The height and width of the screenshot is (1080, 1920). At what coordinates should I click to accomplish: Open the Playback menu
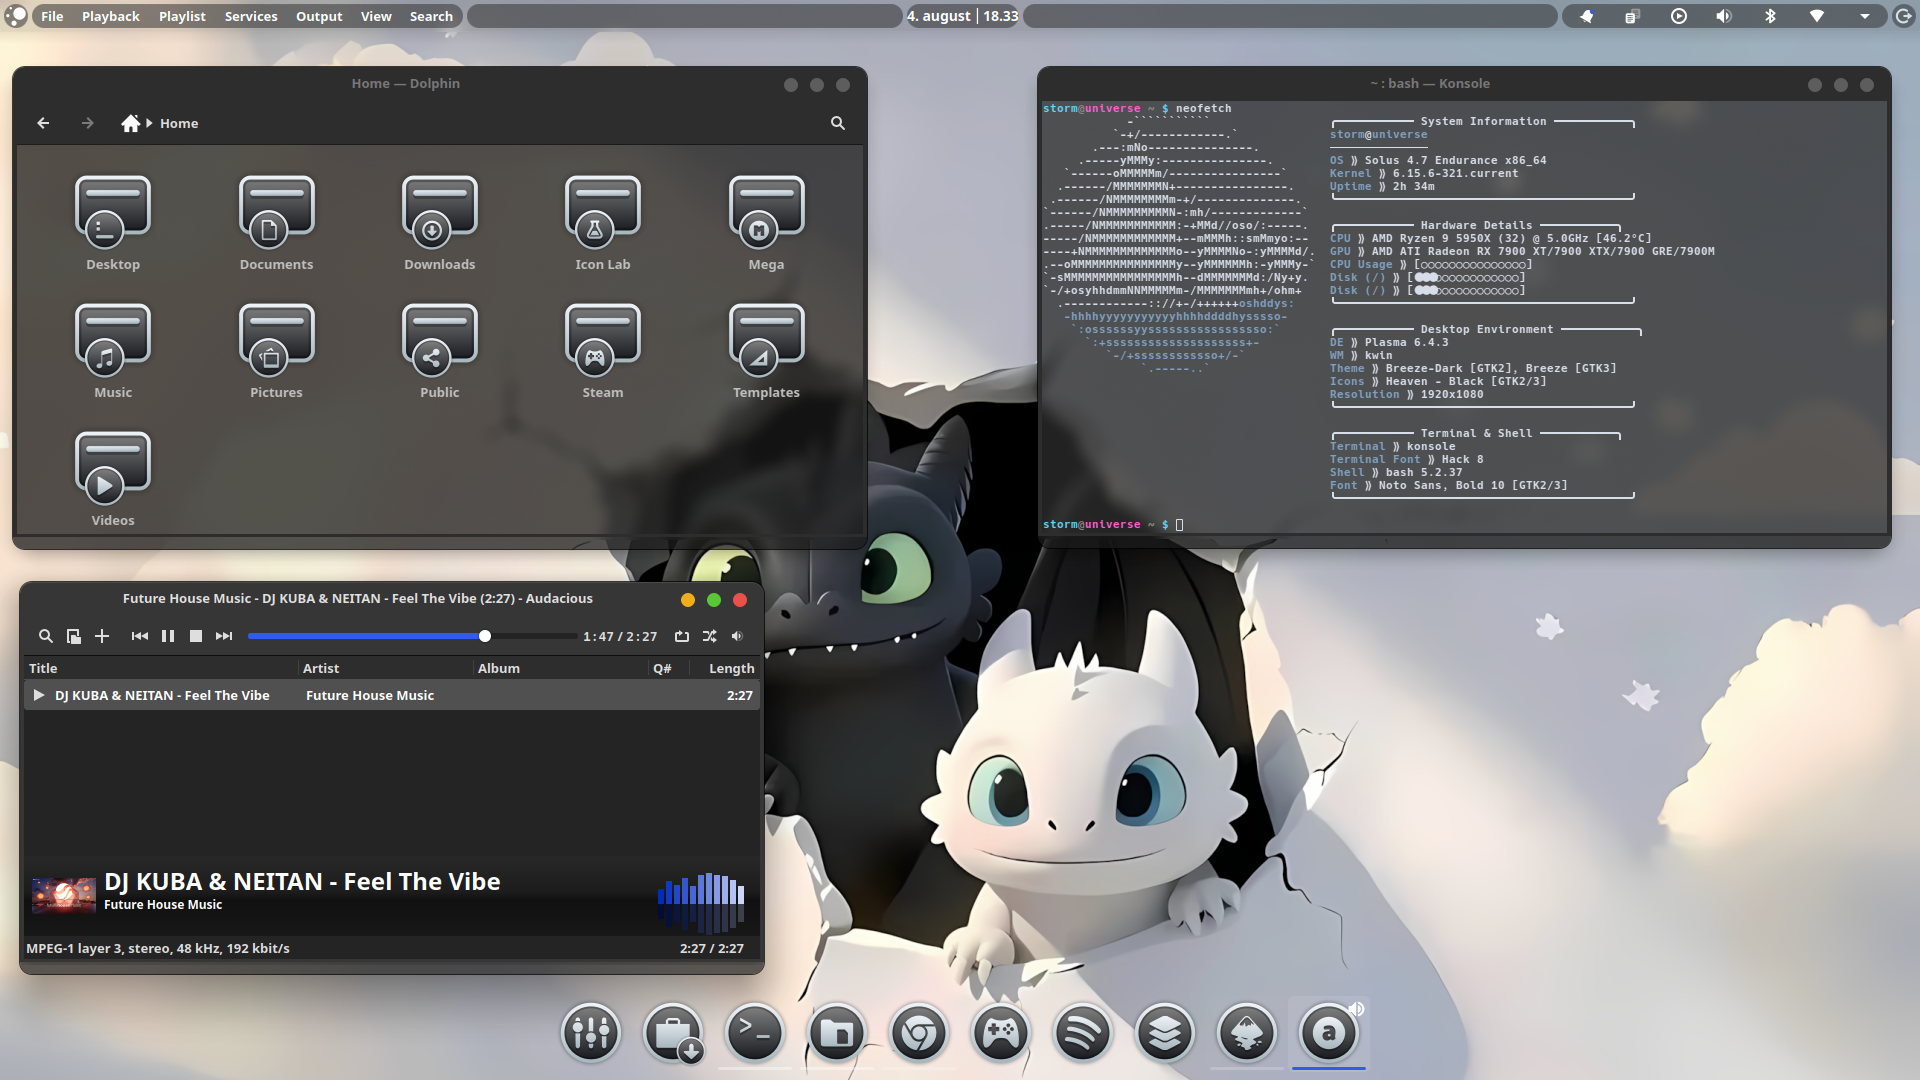point(110,16)
